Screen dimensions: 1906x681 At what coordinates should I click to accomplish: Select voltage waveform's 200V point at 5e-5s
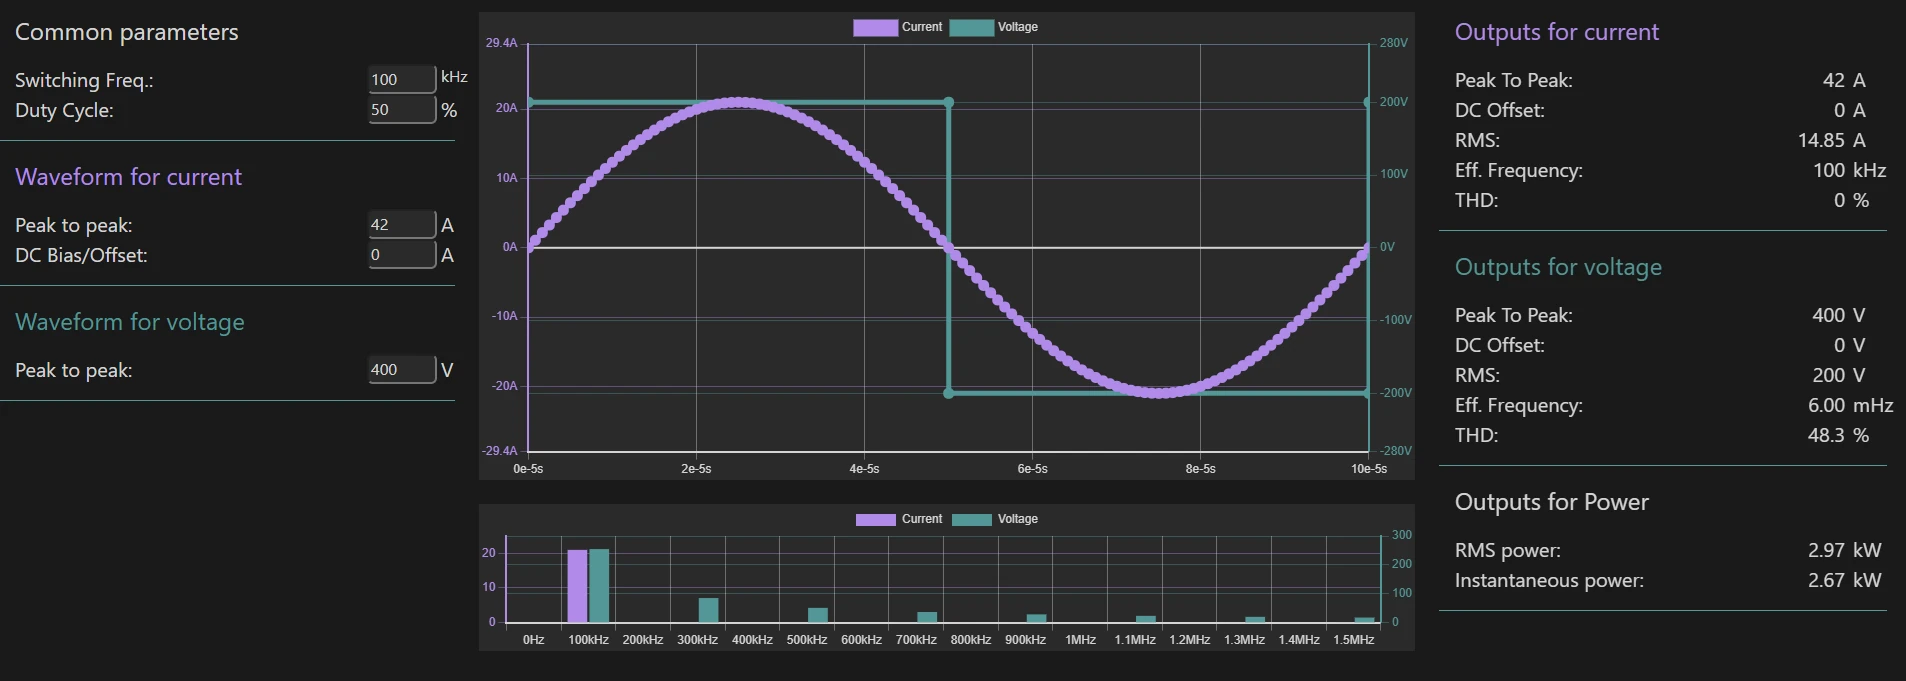[949, 102]
